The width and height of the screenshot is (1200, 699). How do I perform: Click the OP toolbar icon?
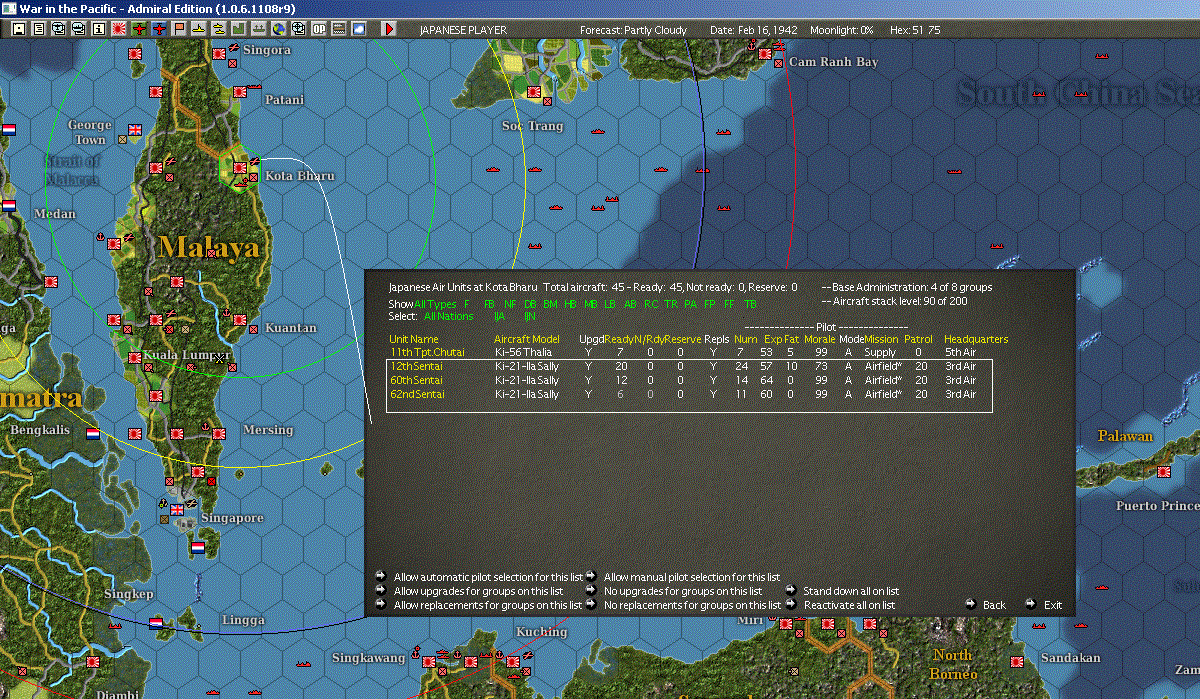pyautogui.click(x=318, y=29)
